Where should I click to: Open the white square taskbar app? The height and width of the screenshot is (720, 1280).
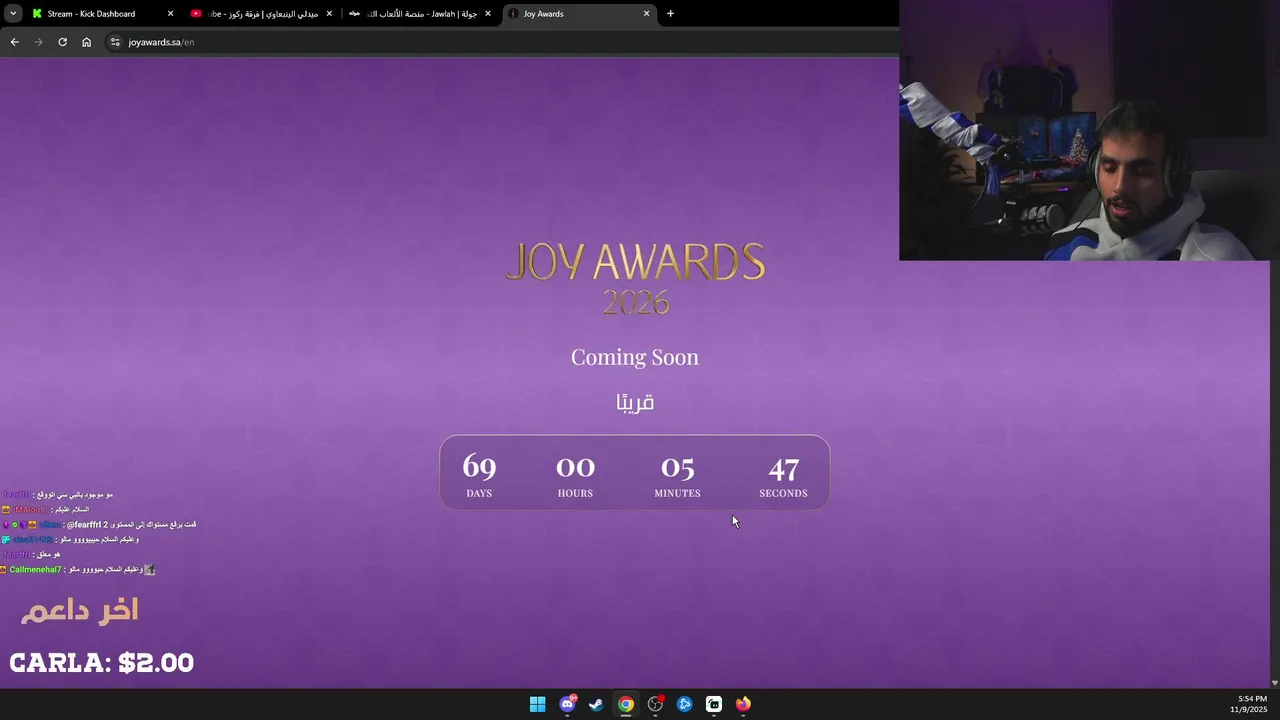714,704
